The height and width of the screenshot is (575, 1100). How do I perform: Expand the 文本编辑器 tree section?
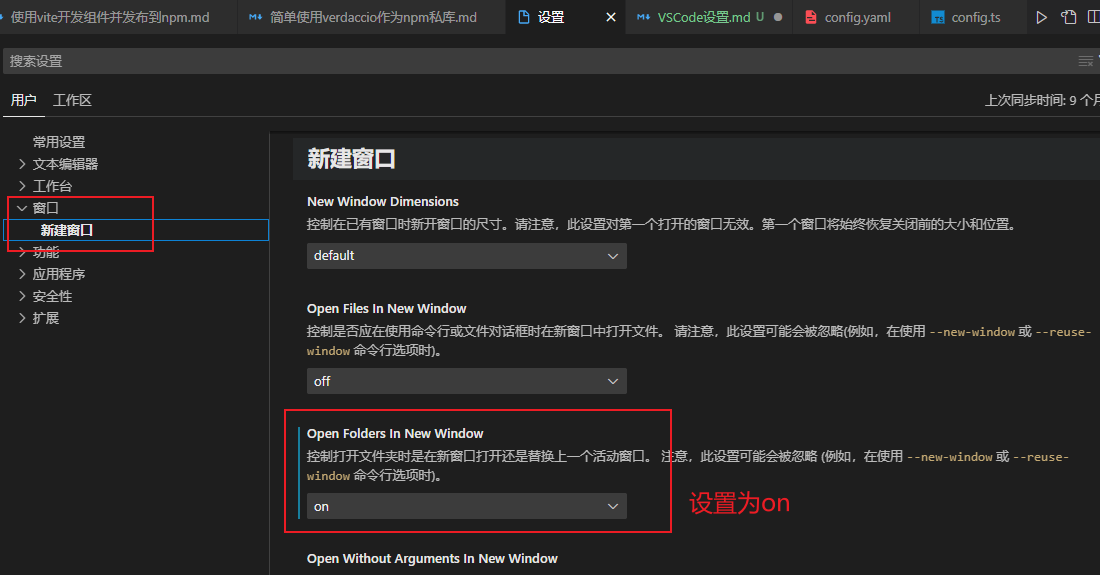click(x=64, y=164)
